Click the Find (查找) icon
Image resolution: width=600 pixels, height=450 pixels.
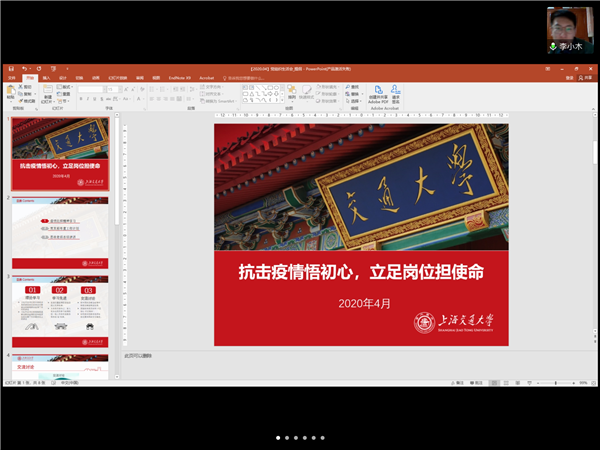(x=349, y=87)
